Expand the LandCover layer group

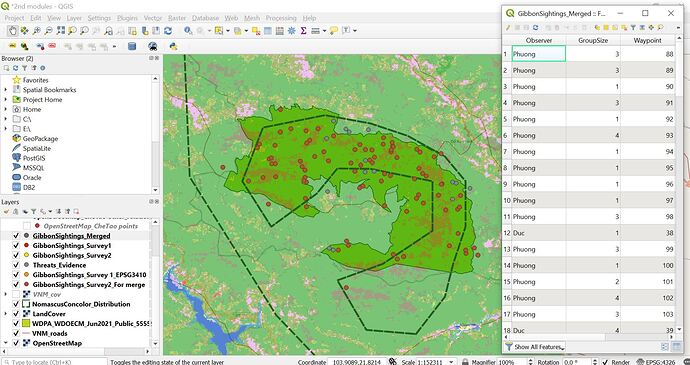pos(6,314)
